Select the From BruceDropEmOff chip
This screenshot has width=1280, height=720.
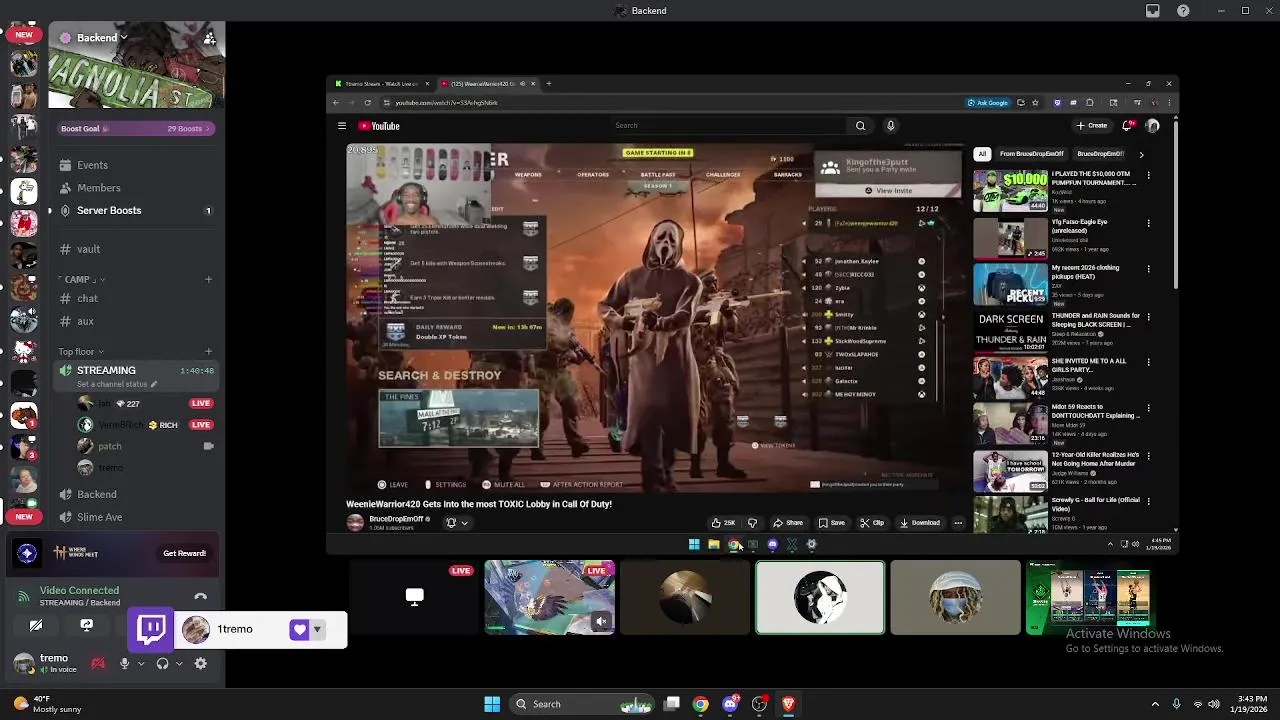point(1031,154)
